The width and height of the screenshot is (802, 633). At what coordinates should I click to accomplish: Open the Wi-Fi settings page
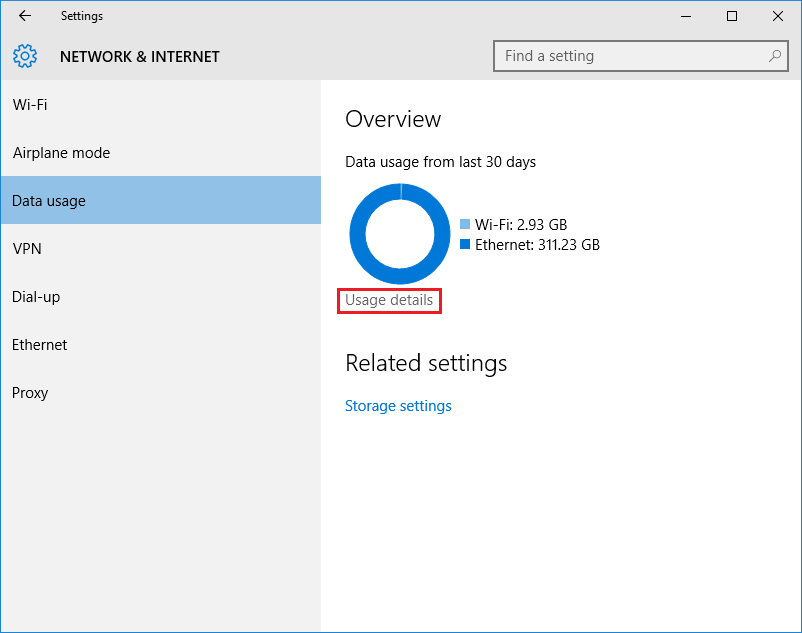coord(30,105)
